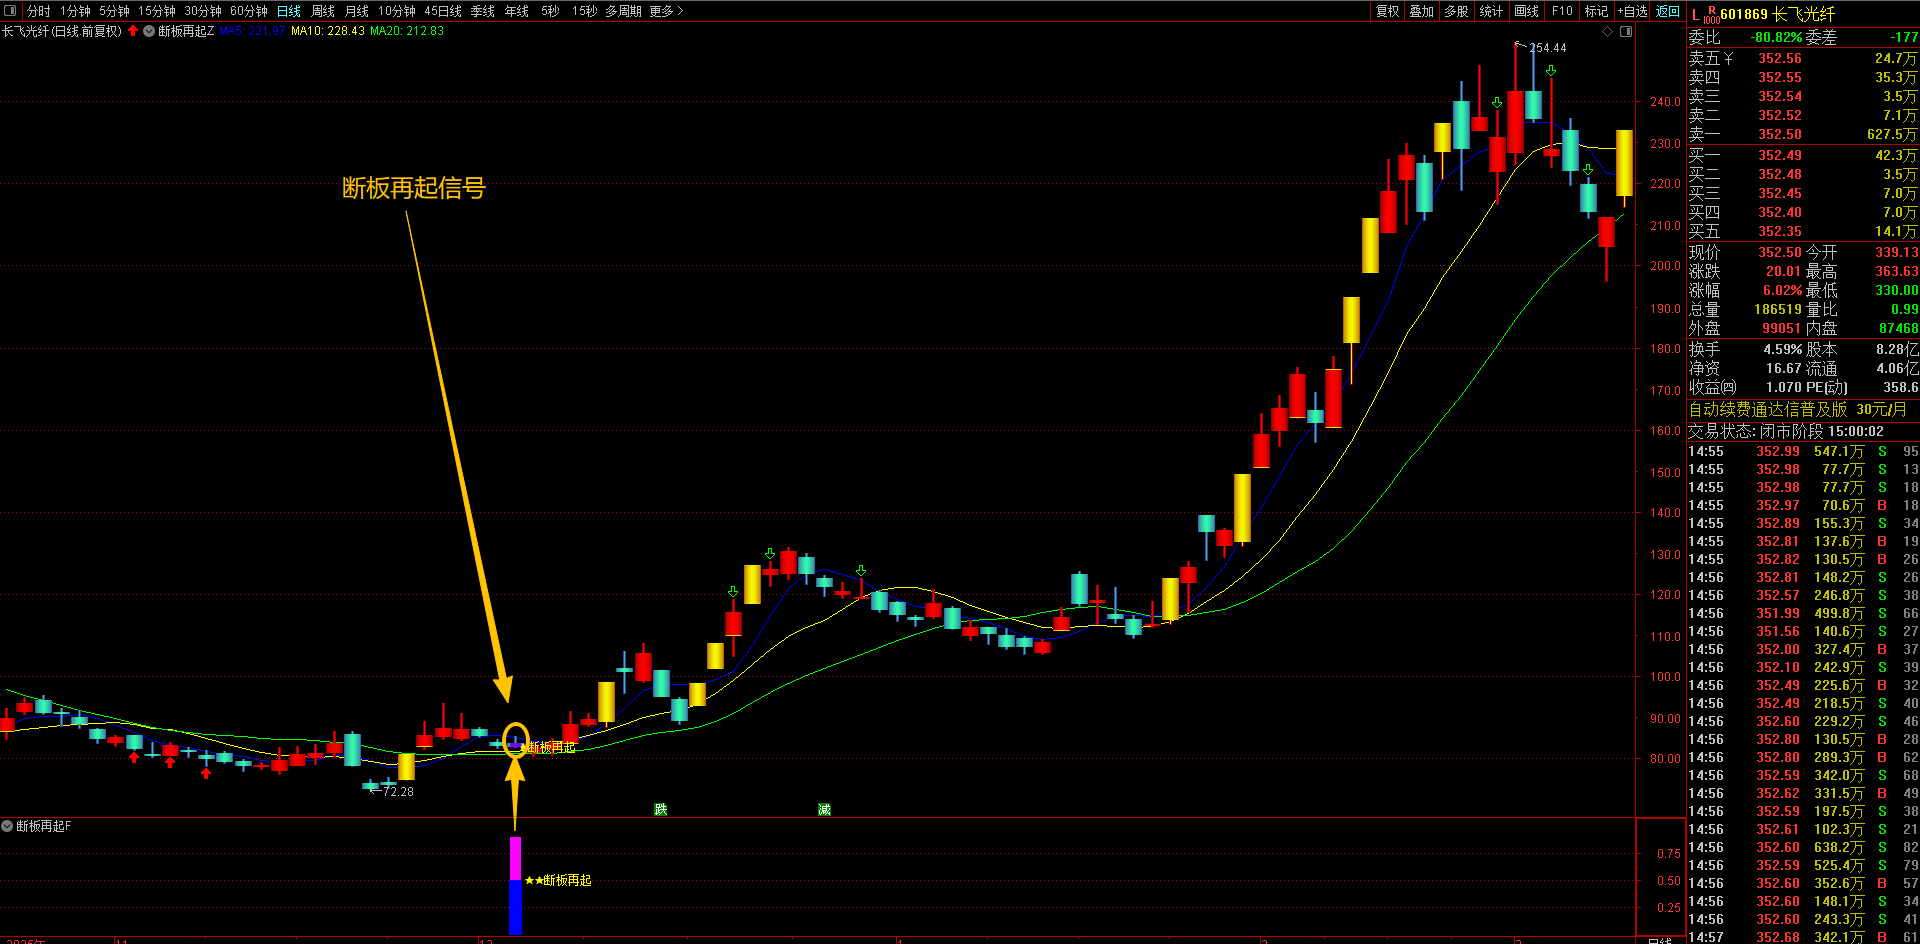Click the 254.44 high price label
1920x944 pixels.
pos(1547,47)
